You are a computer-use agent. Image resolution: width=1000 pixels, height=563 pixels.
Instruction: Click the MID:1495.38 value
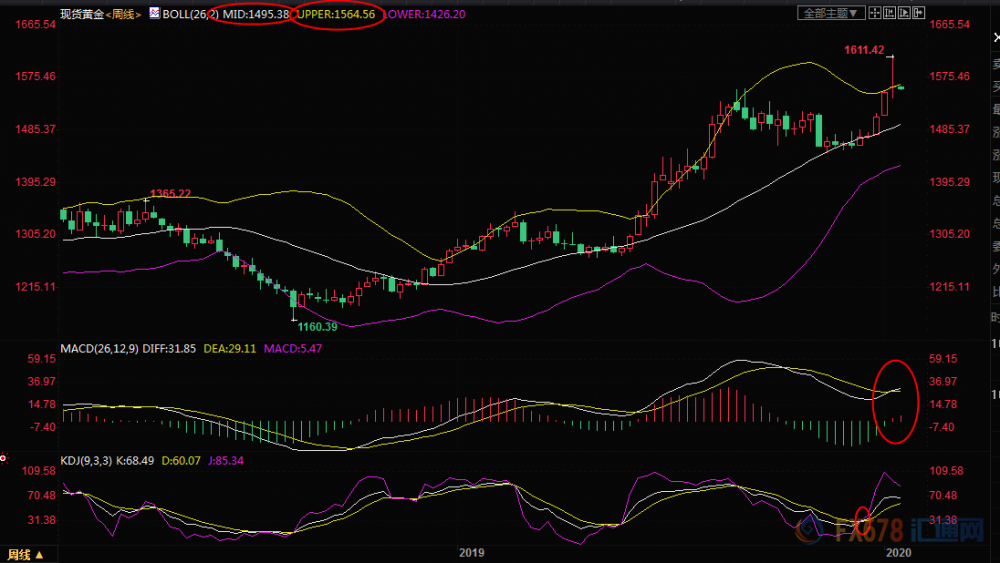click(x=256, y=14)
